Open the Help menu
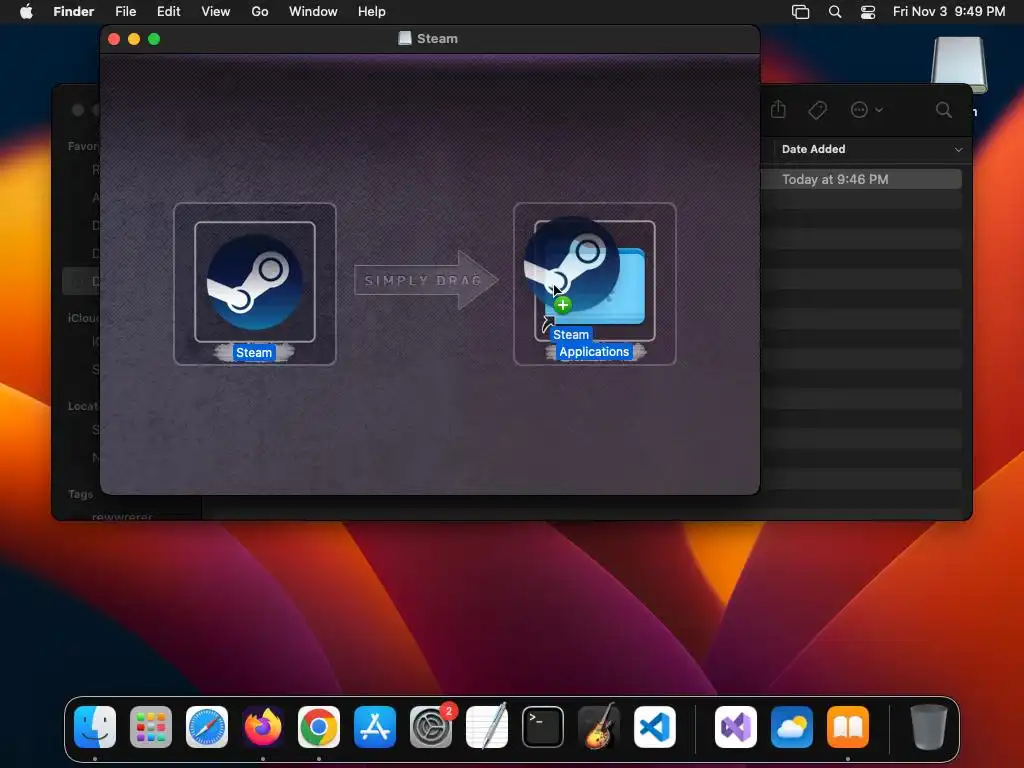Screen dimensions: 1024x768 coord(372,11)
